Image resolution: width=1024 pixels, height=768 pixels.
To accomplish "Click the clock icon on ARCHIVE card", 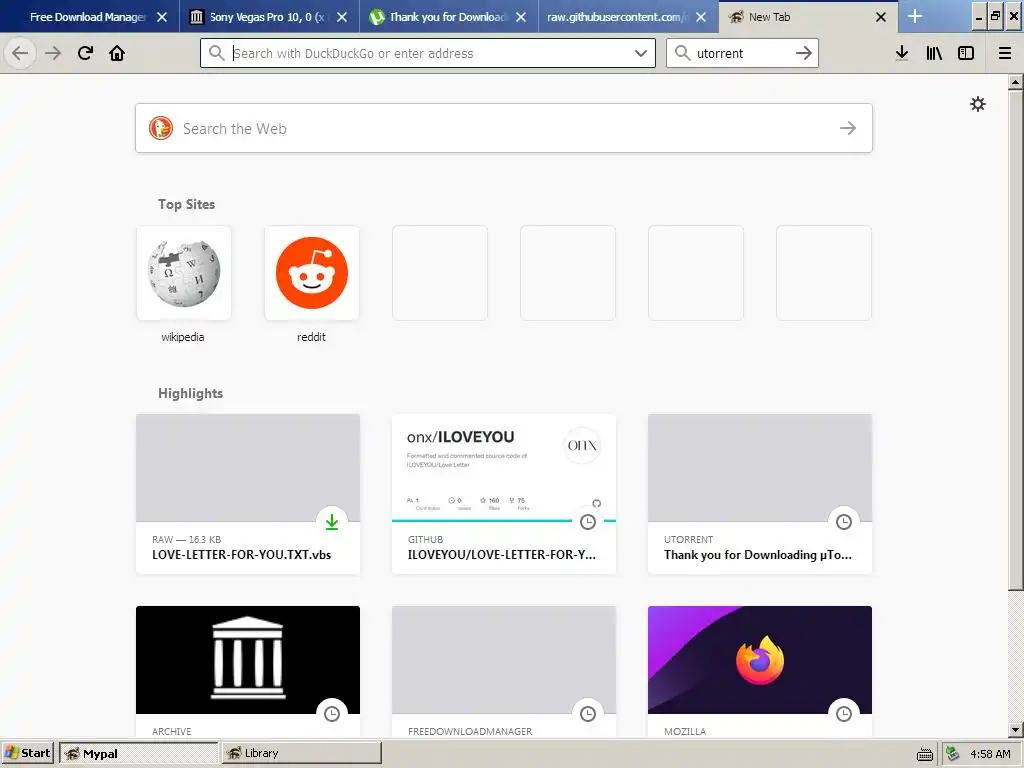I will tap(332, 714).
